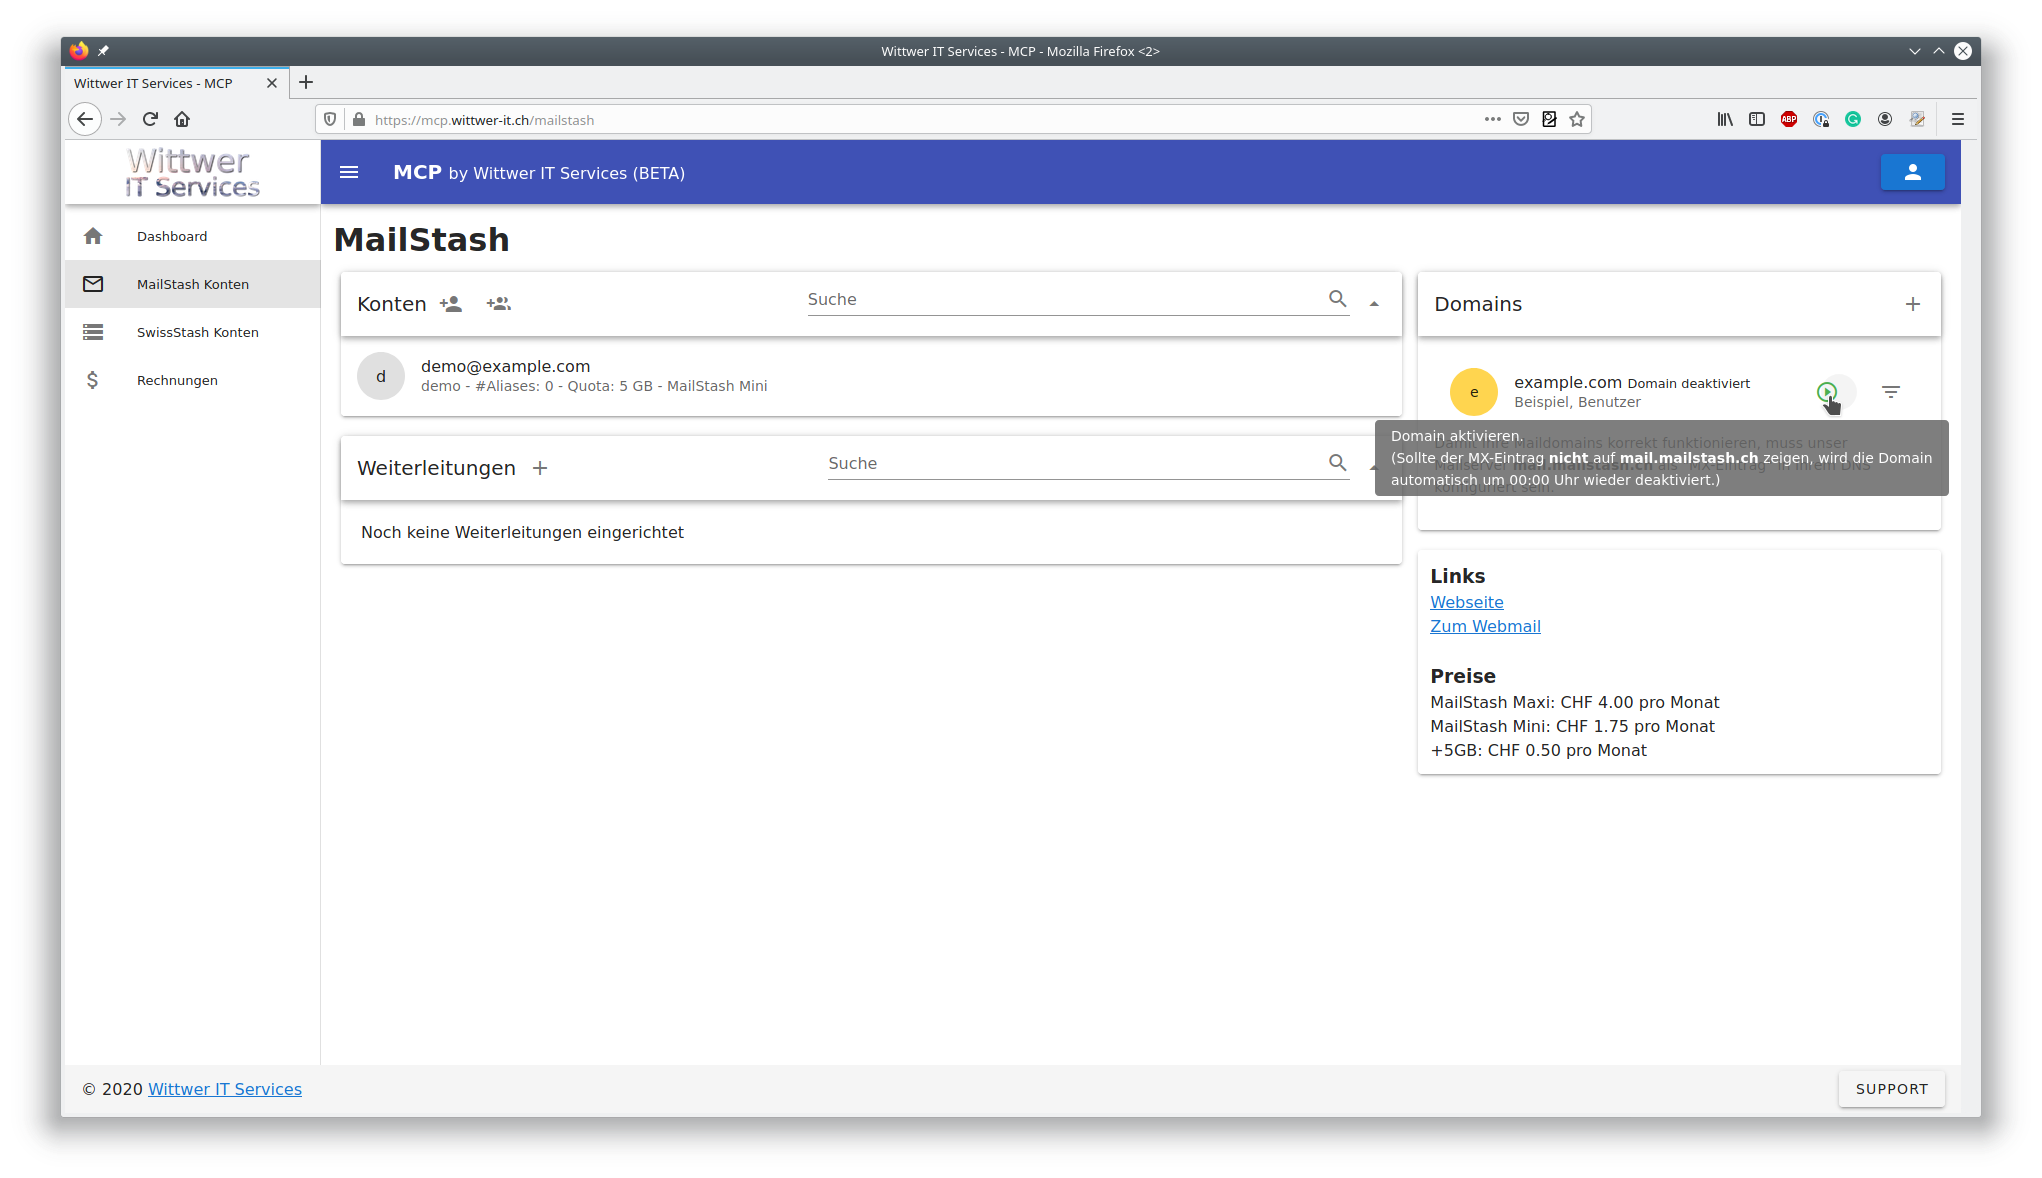The image size is (2042, 1178).
Task: Open Firefox application menu
Action: pyautogui.click(x=1958, y=119)
